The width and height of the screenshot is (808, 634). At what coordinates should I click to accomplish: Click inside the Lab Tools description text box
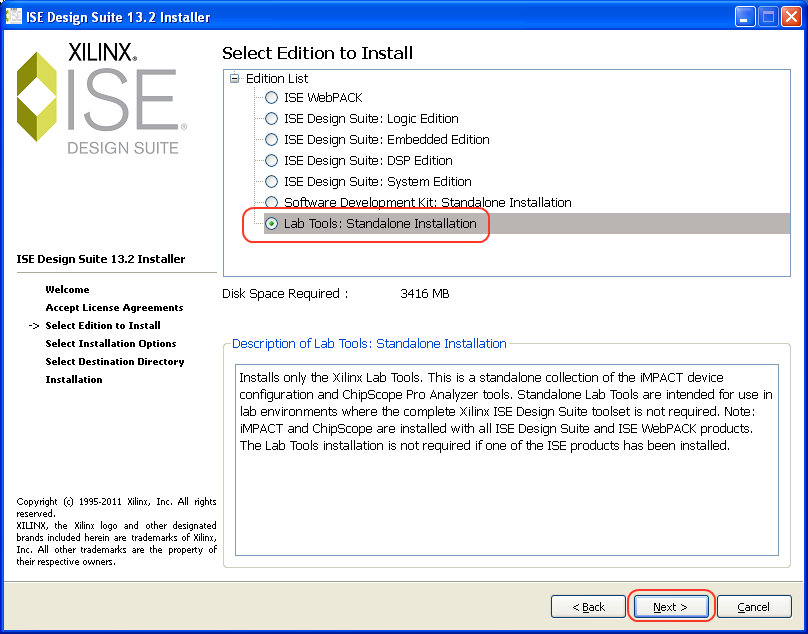pos(507,460)
